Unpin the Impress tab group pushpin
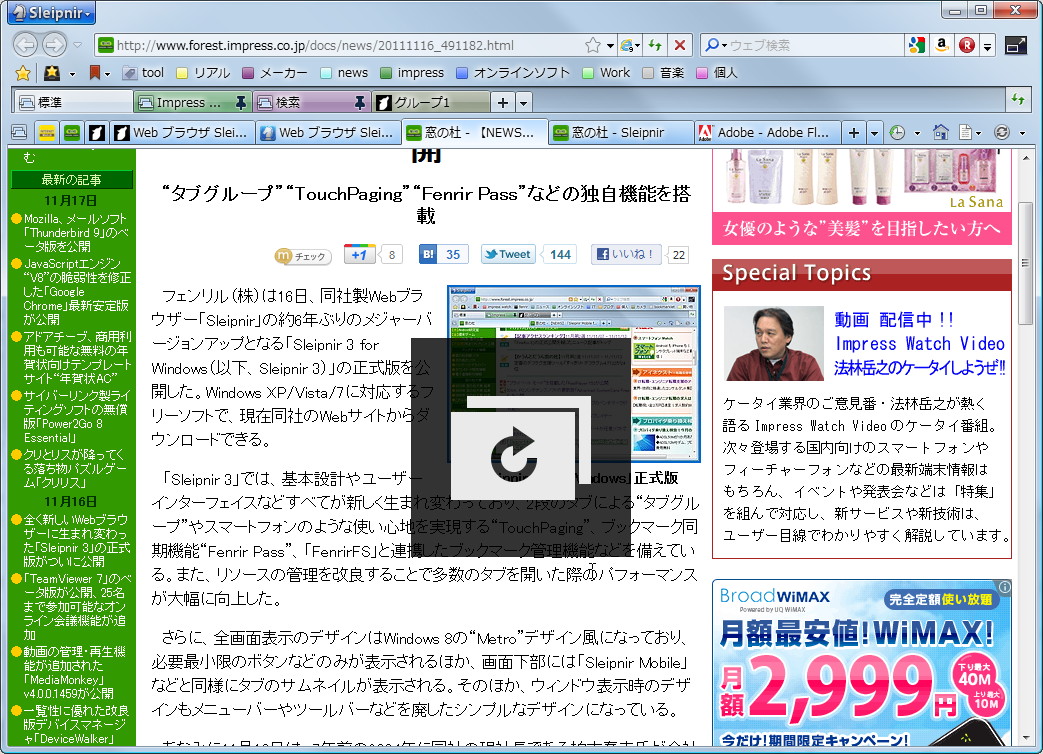The image size is (1043, 754). point(241,102)
